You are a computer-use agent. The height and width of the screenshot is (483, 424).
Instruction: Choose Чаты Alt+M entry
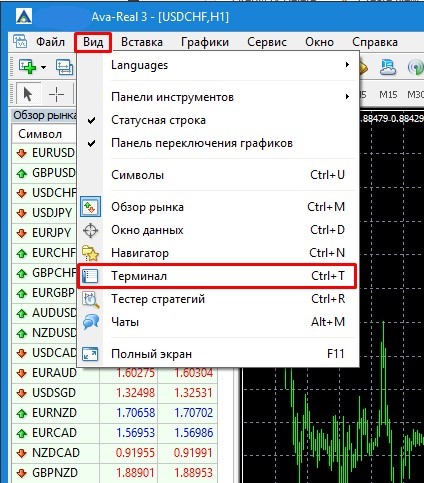[x=218, y=322]
